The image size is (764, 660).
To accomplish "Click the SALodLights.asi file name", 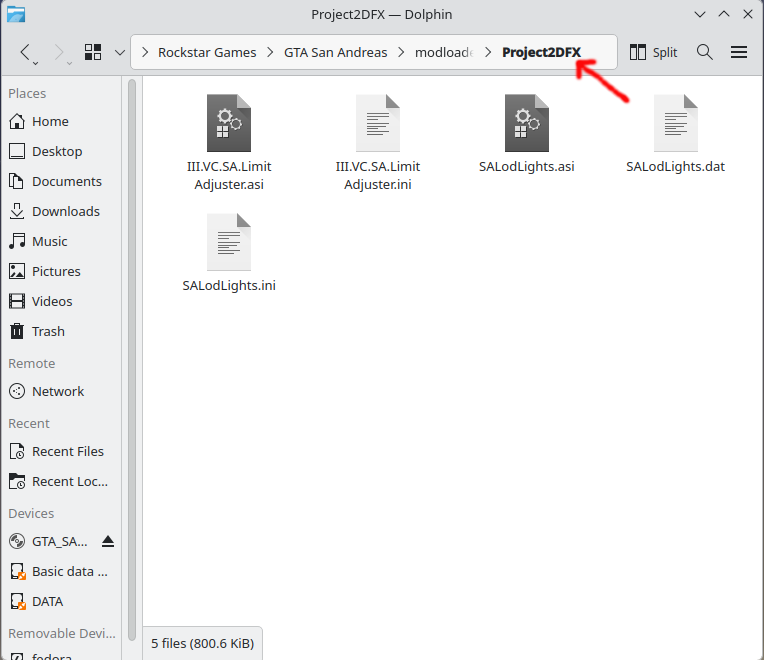I will (527, 167).
